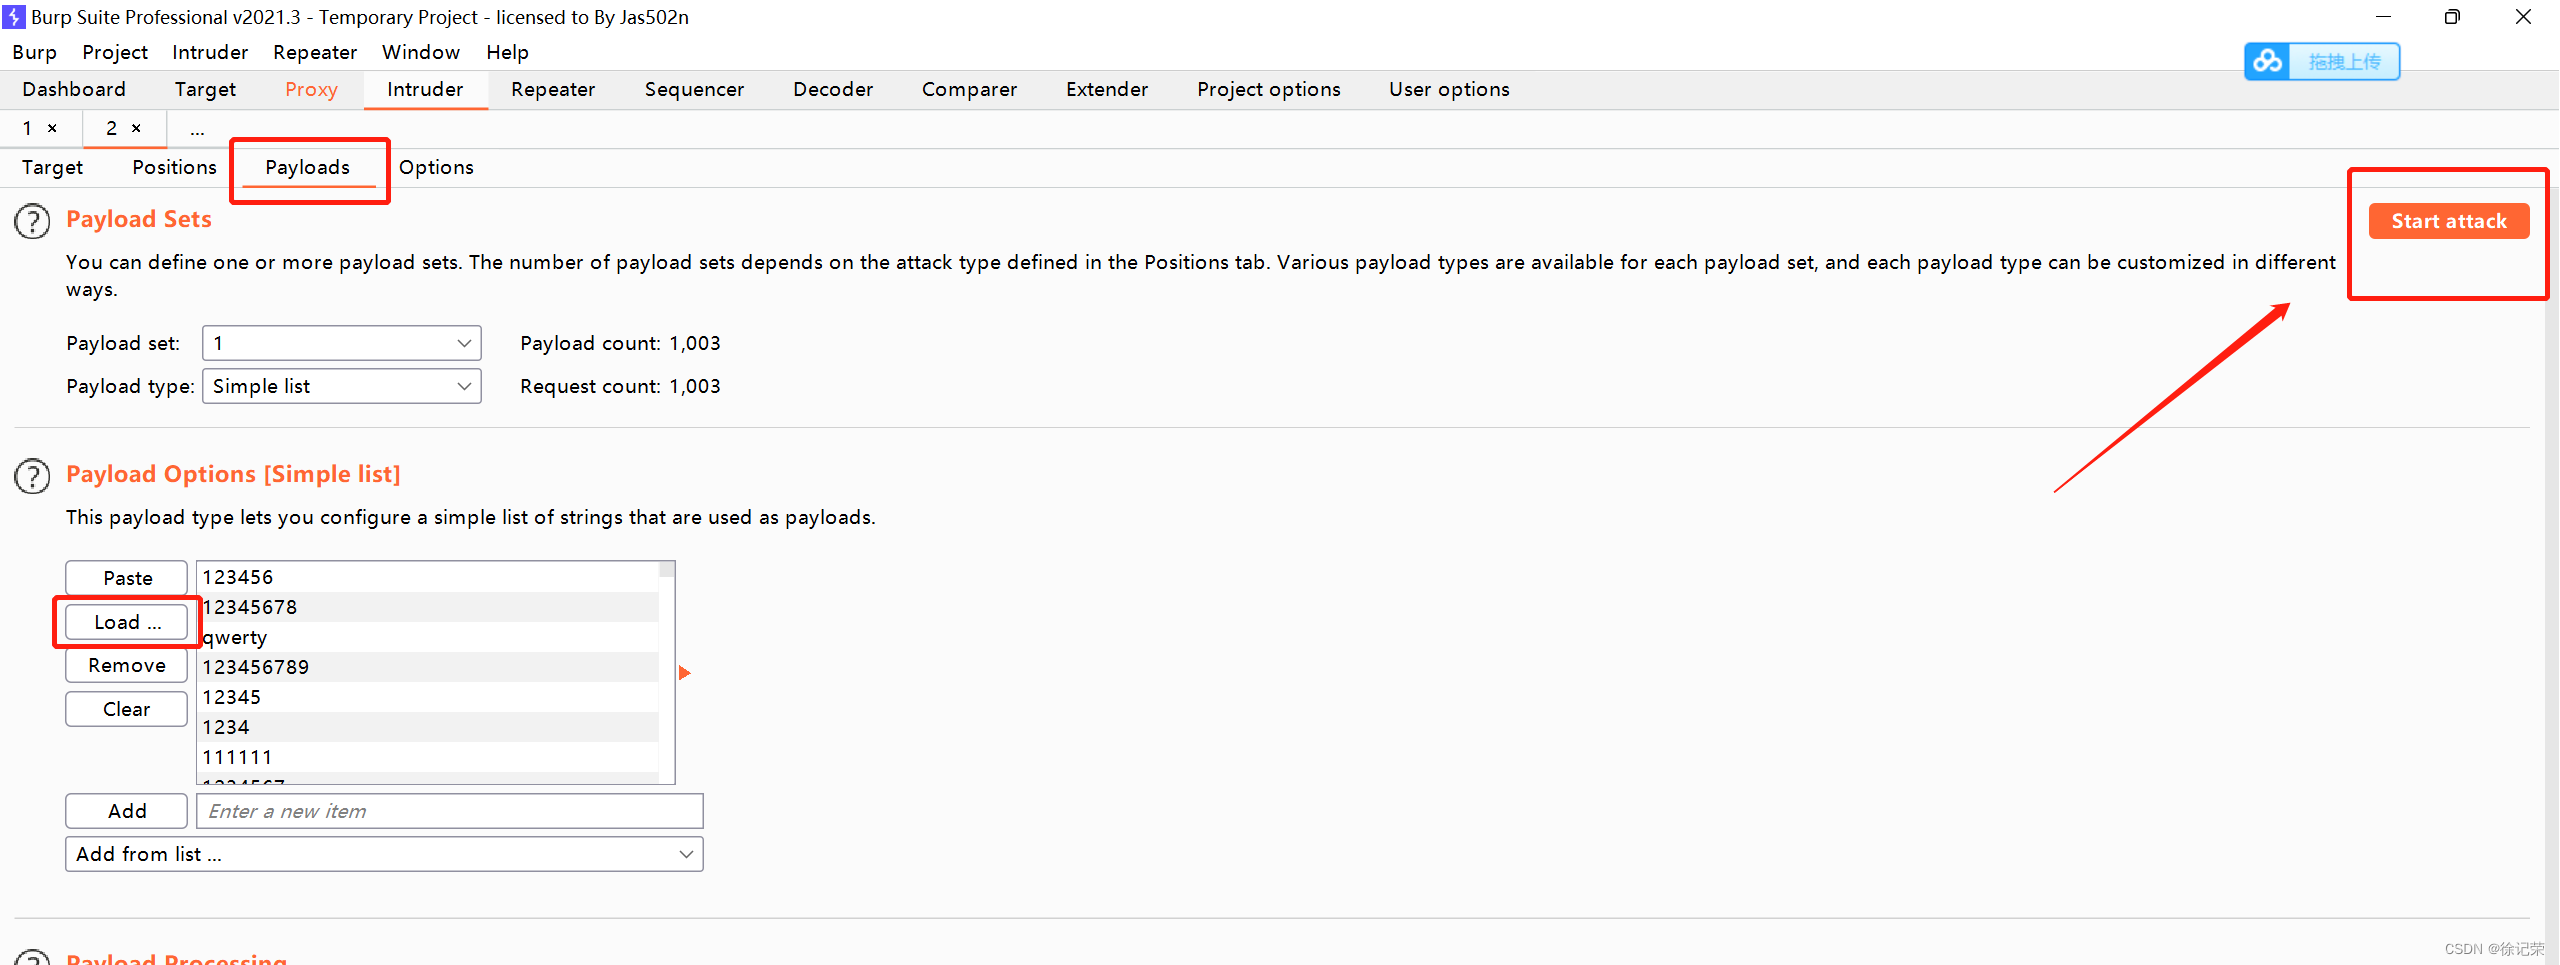Open the Repeater main tab
This screenshot has height=965, width=2560.
tap(552, 89)
